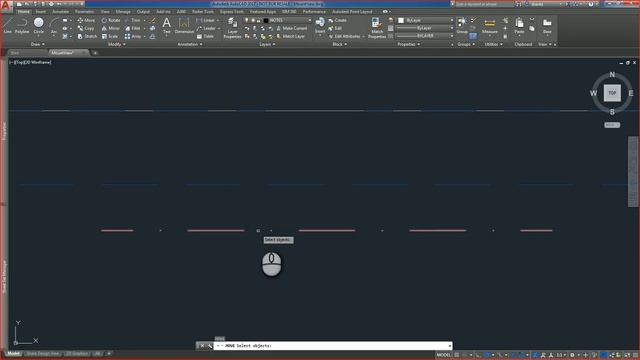This screenshot has height=360, width=640.
Task: Expand the Layers panel
Action: pyautogui.click(x=267, y=44)
